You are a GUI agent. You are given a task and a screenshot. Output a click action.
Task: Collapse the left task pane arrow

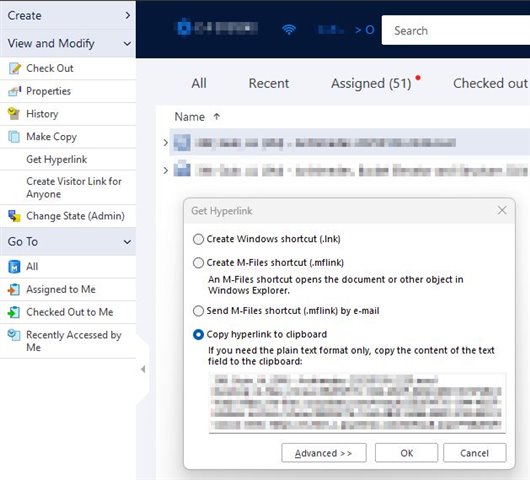point(143,369)
